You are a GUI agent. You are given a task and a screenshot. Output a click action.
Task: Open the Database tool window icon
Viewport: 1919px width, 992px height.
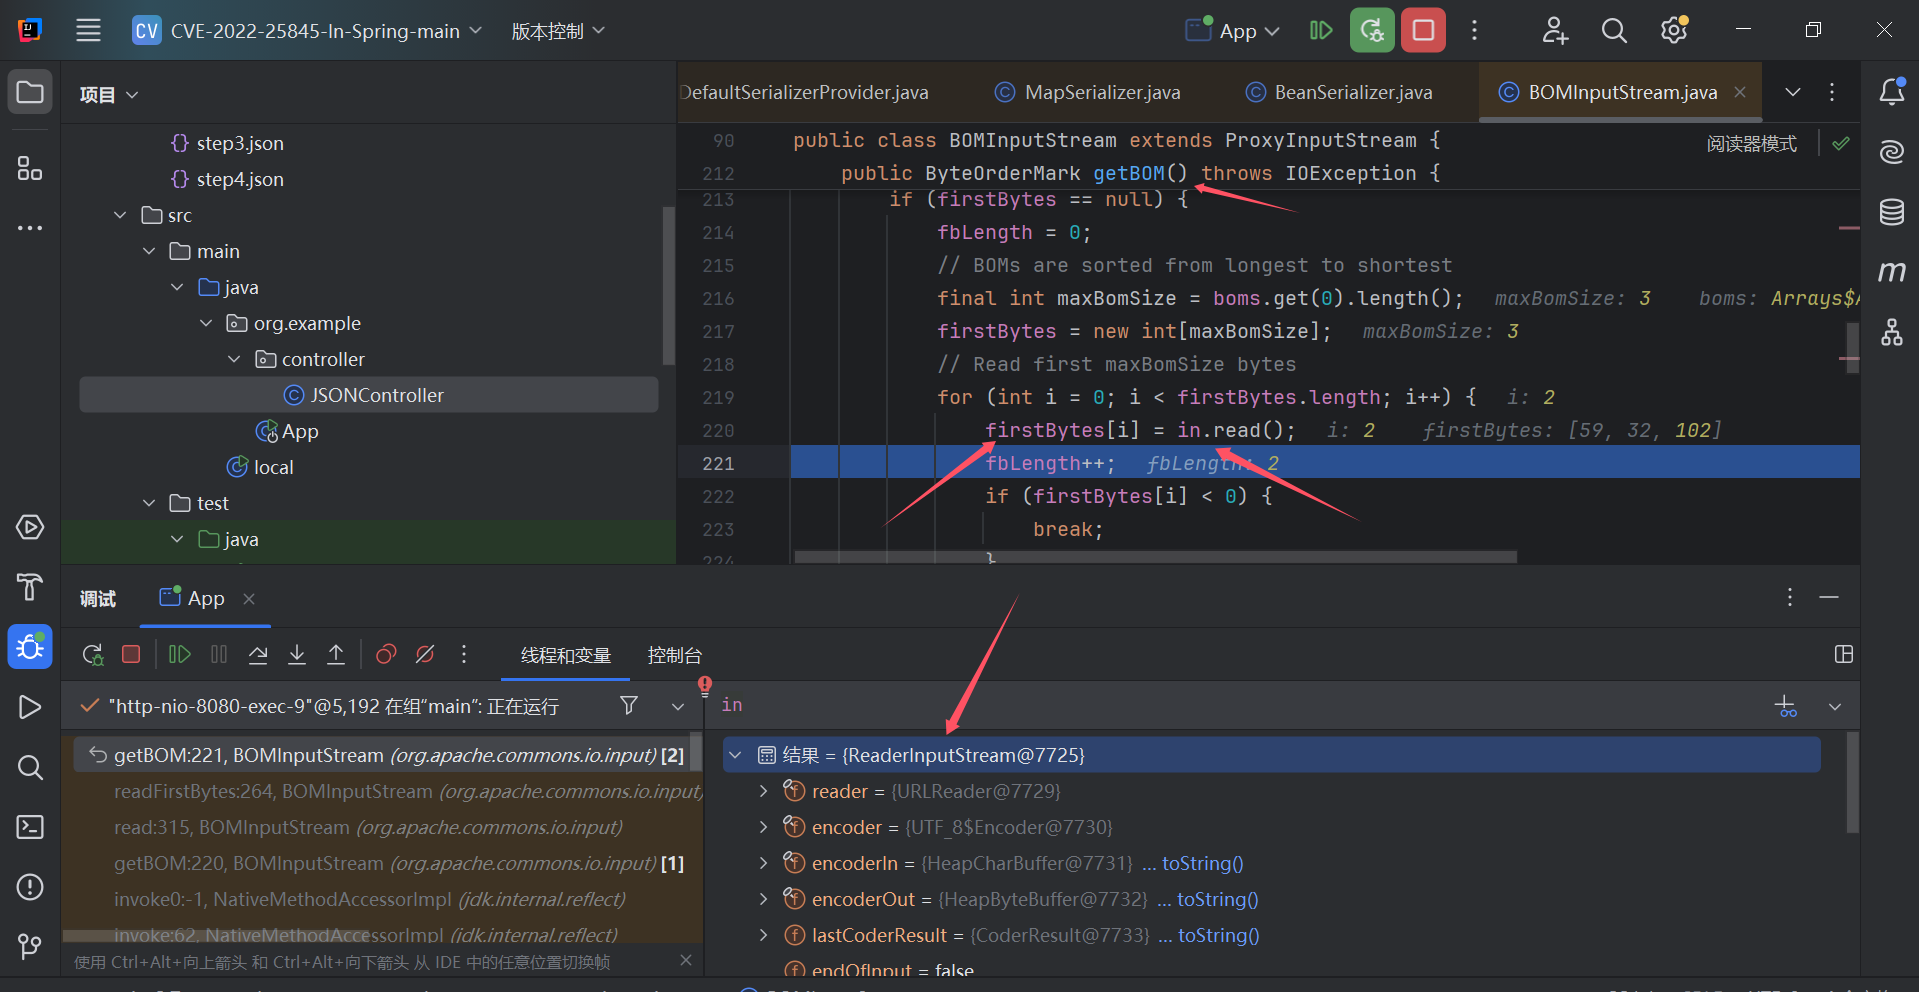[x=1891, y=212]
